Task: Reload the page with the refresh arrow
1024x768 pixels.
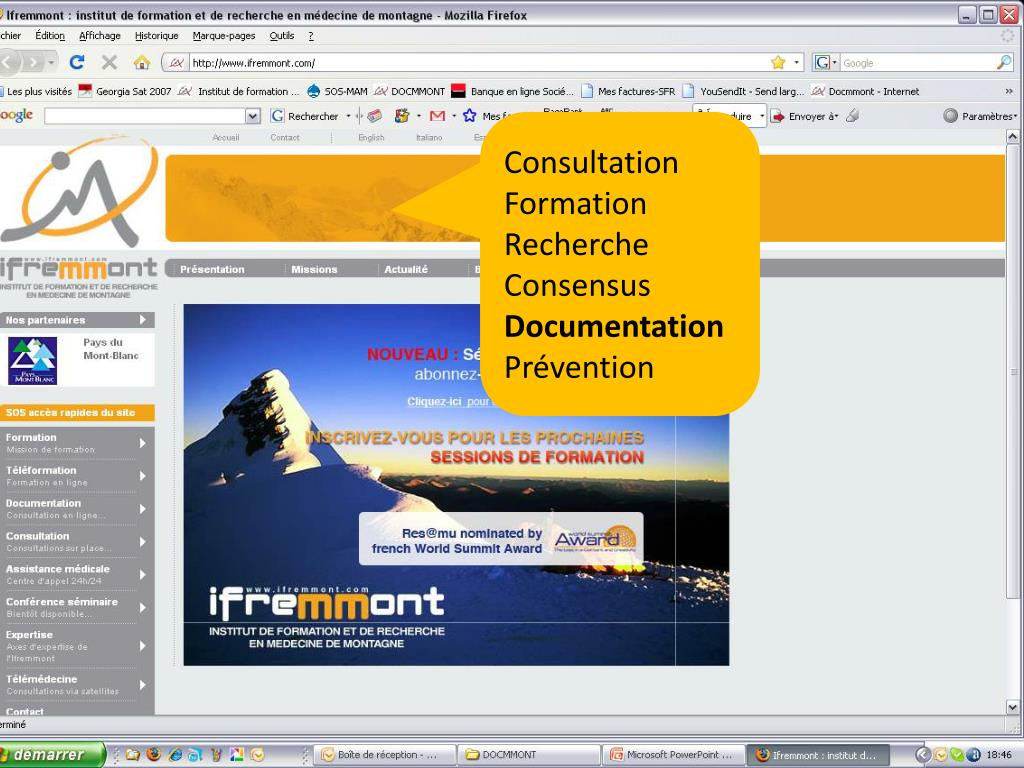Action: [x=77, y=62]
